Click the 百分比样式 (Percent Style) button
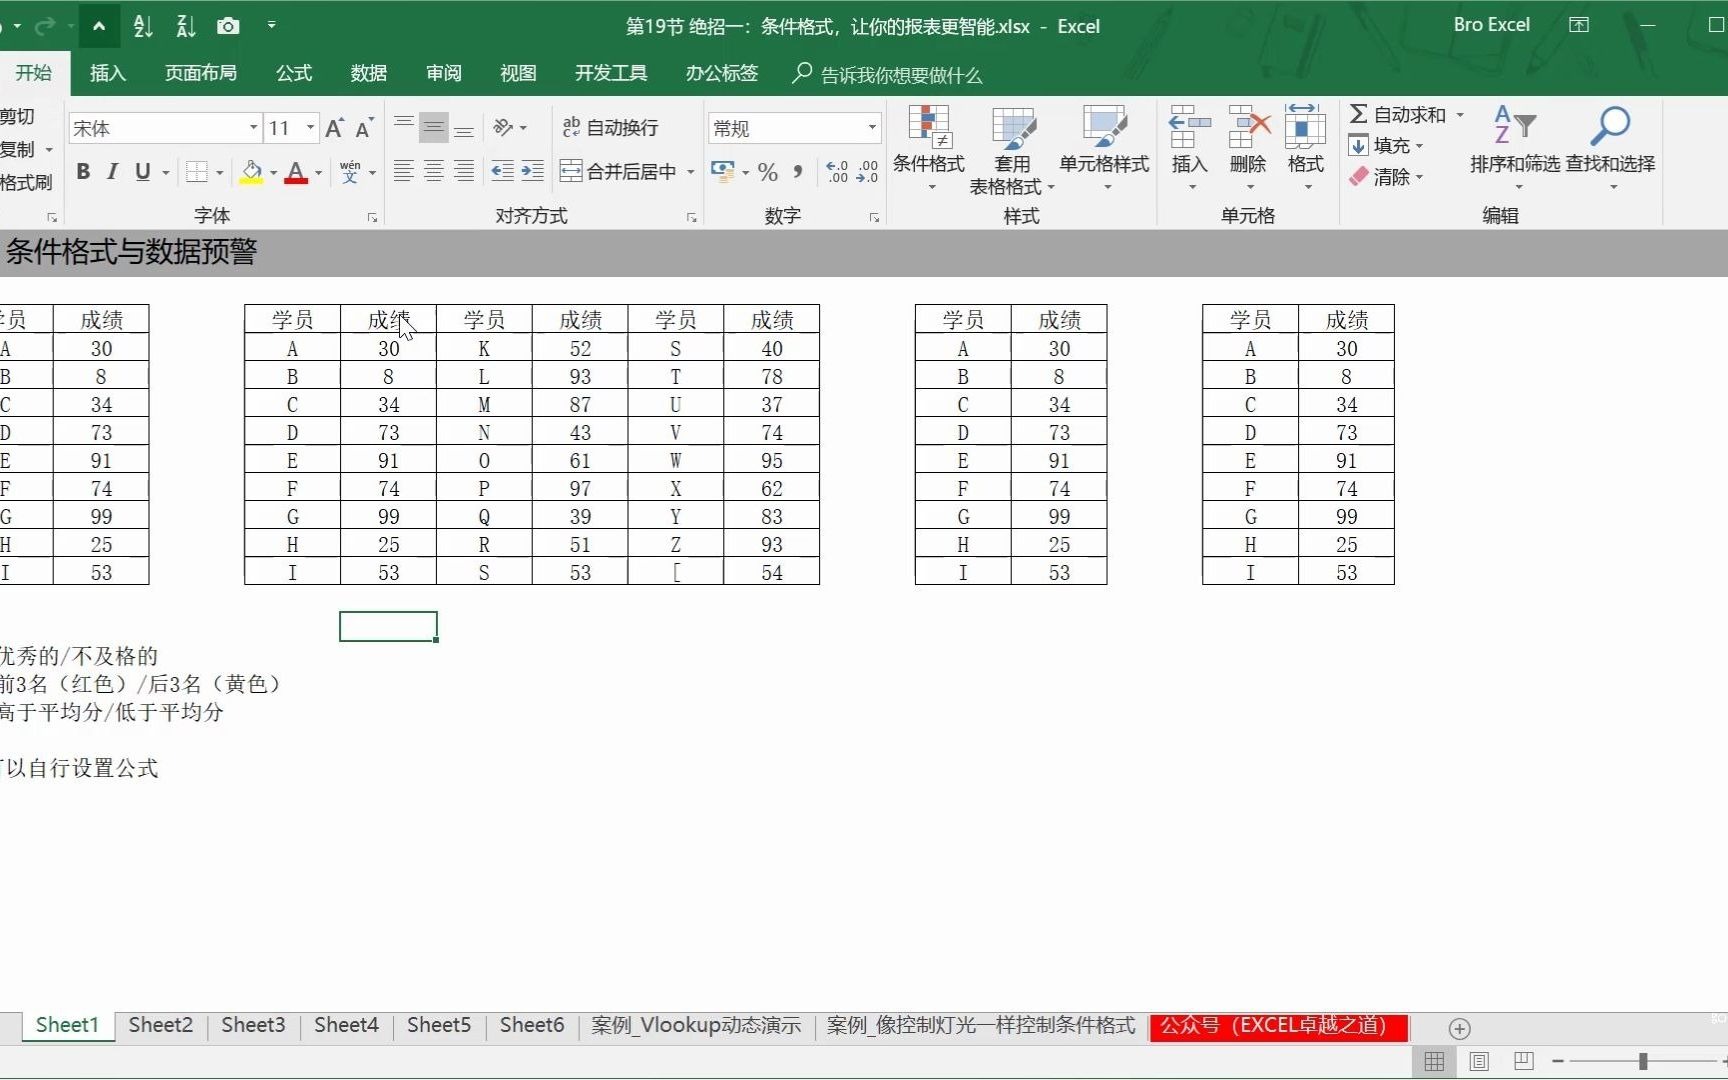The image size is (1728, 1080). (767, 172)
